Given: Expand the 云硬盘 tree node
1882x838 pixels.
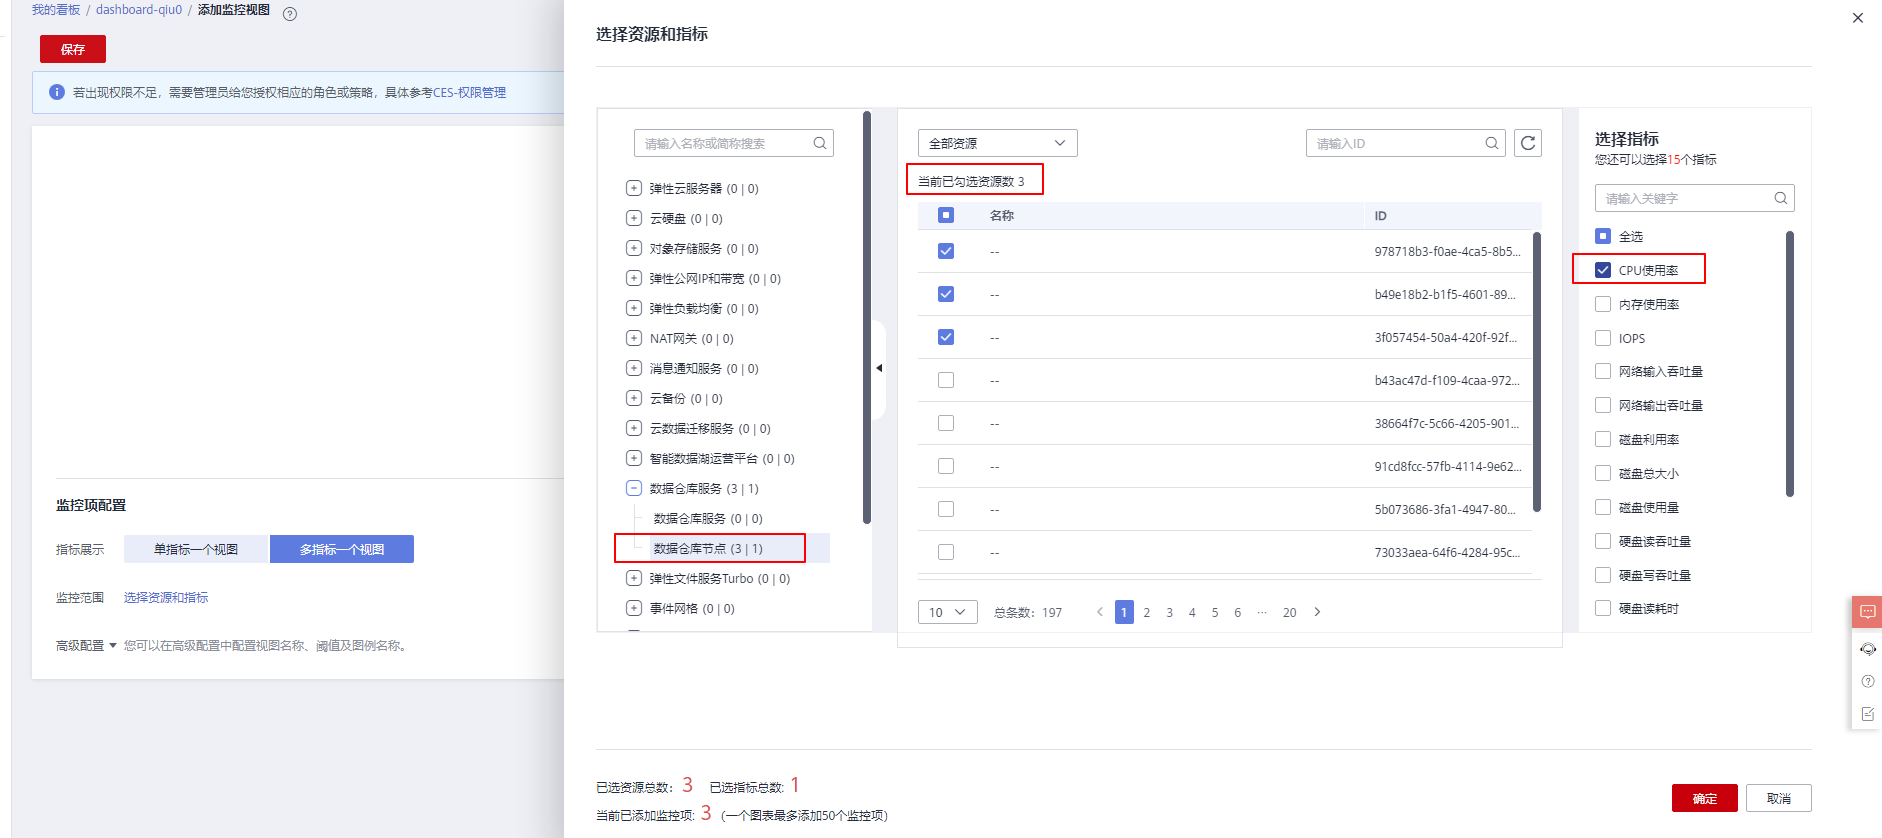Looking at the screenshot, I should pos(634,218).
